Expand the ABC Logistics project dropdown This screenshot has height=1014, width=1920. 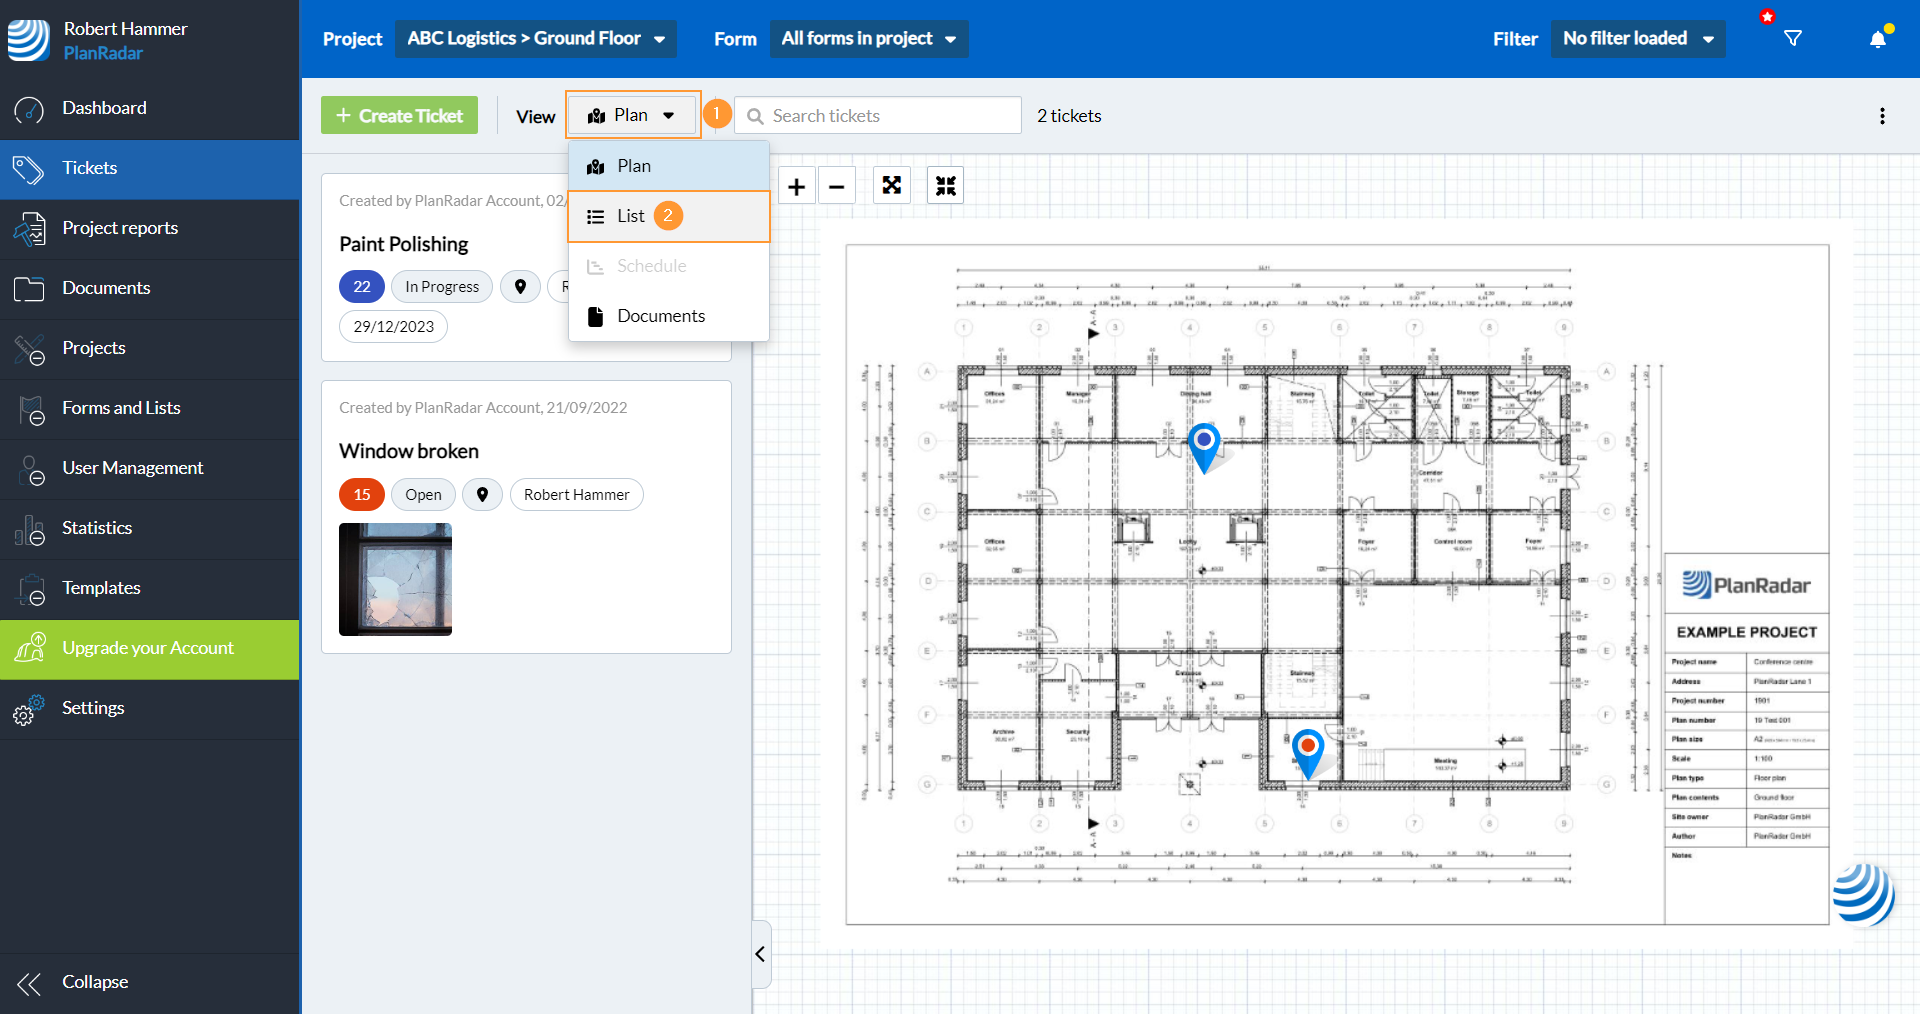(x=536, y=39)
